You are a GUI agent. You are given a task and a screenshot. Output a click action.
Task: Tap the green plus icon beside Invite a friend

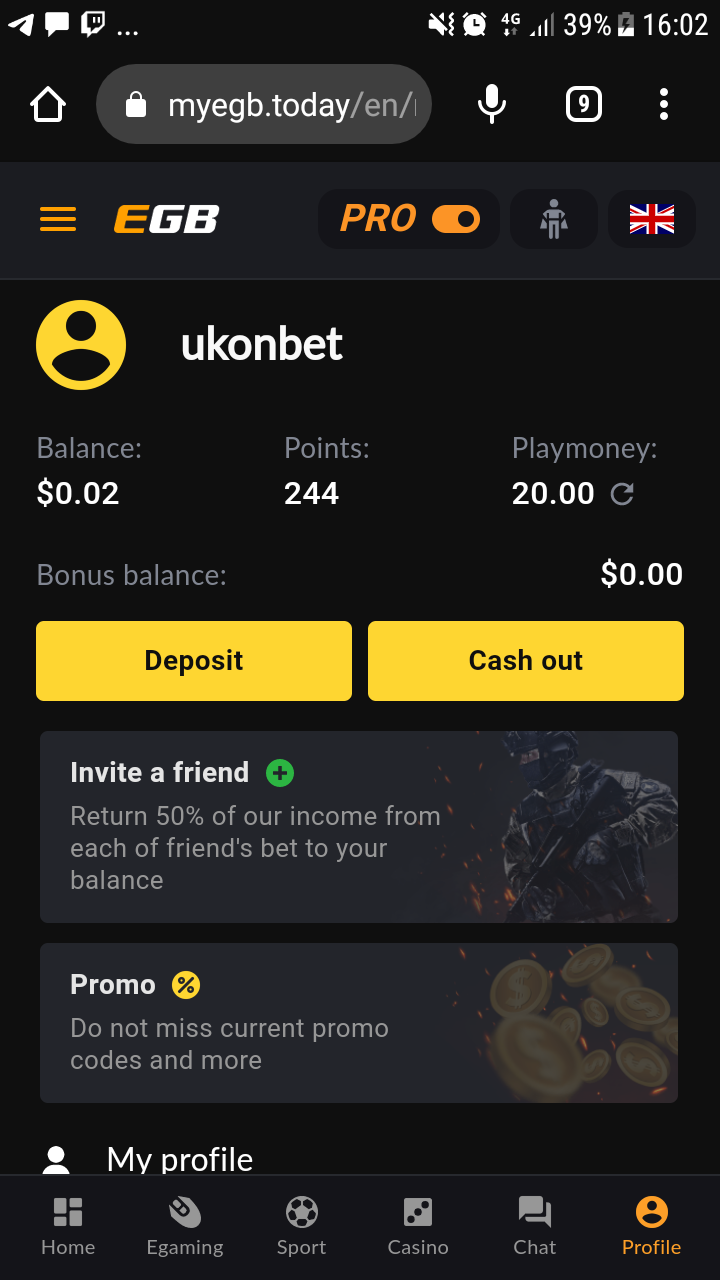tap(280, 773)
